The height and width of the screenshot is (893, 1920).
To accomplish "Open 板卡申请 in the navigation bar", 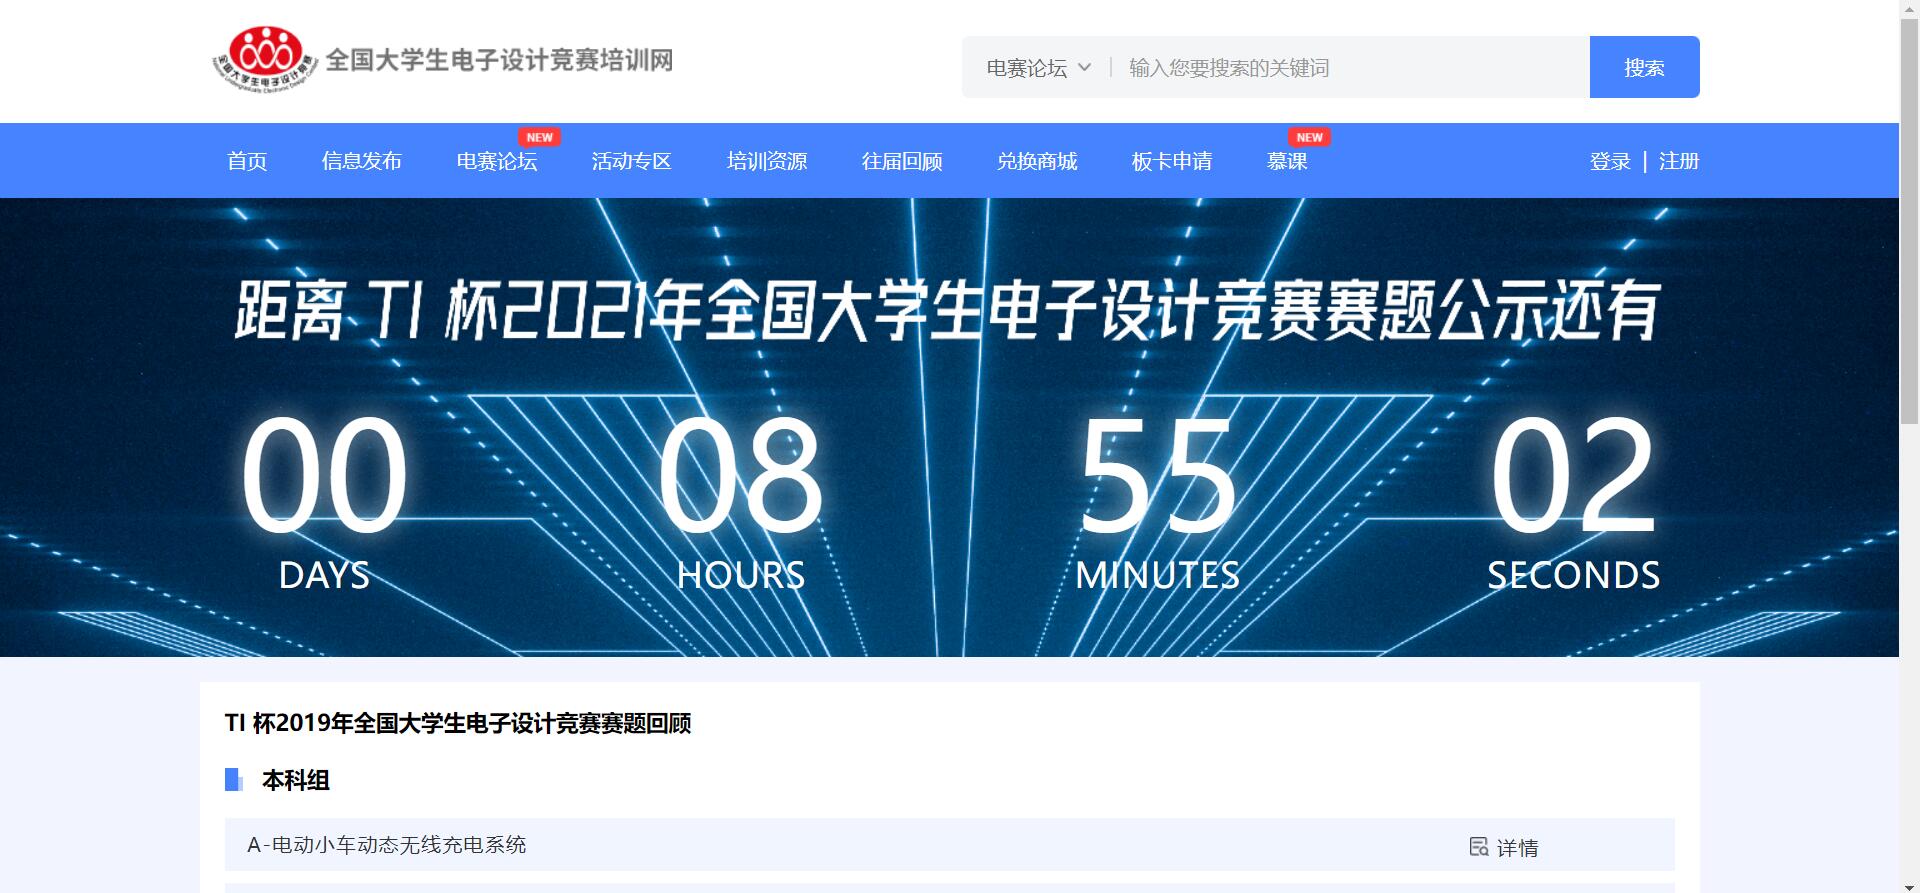I will (1172, 161).
